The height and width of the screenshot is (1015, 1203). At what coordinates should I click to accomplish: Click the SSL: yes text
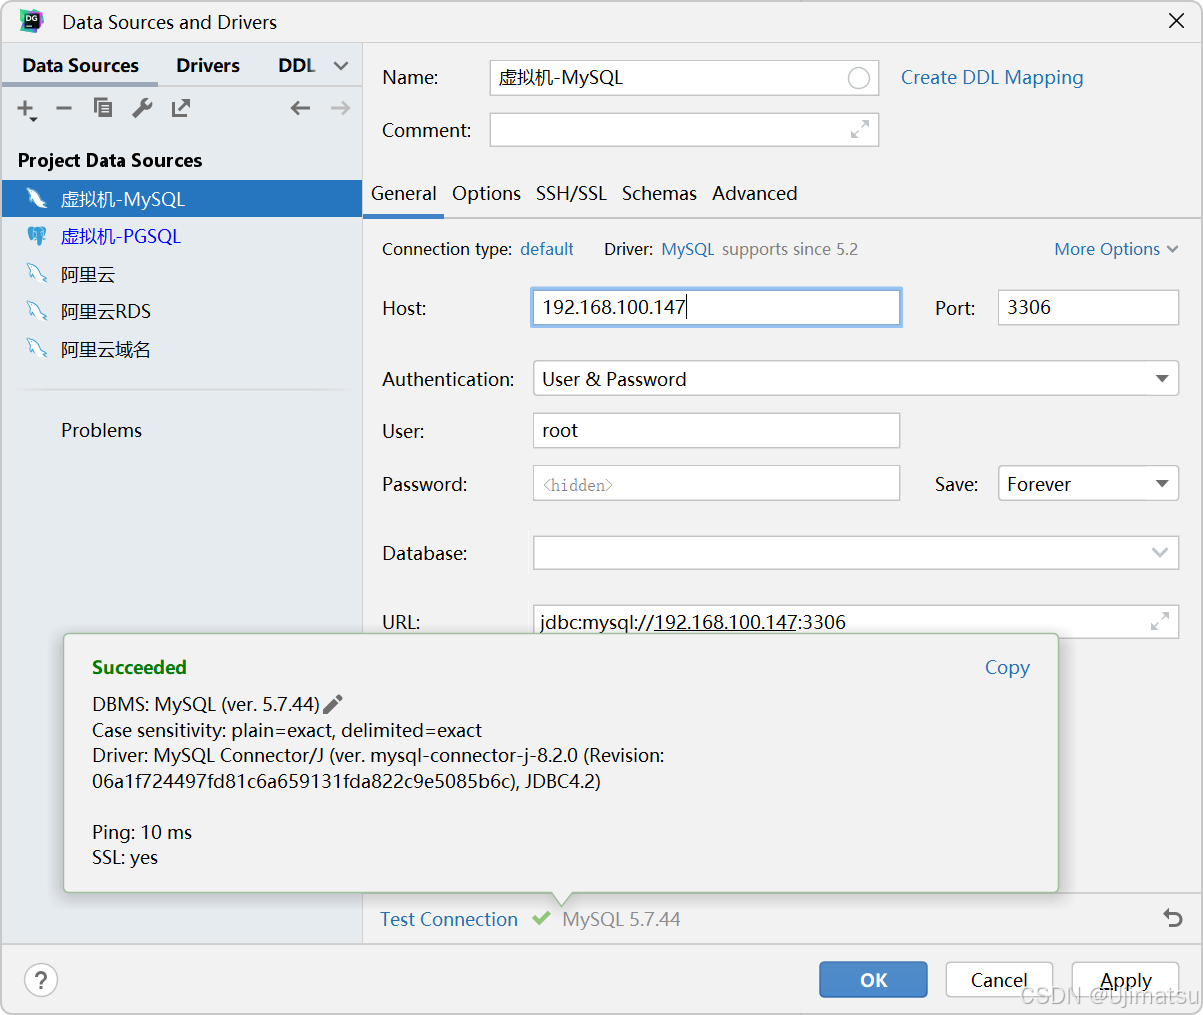click(x=125, y=858)
